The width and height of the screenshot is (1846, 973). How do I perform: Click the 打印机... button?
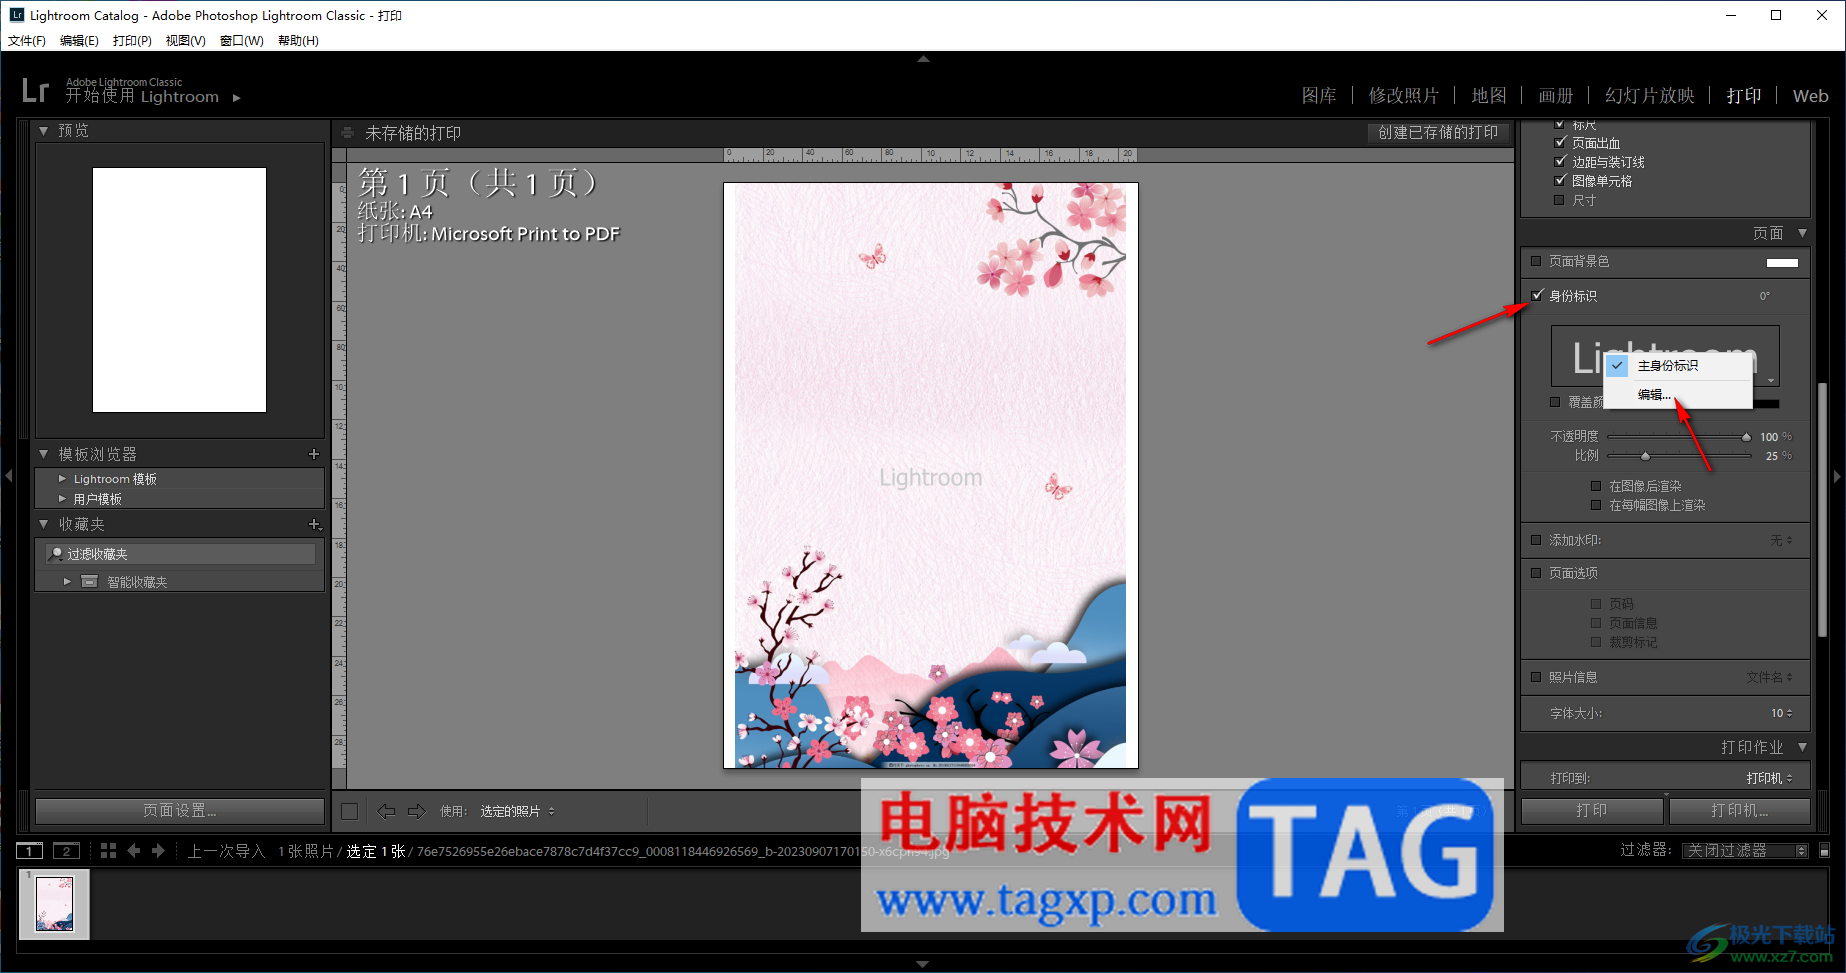point(1740,810)
